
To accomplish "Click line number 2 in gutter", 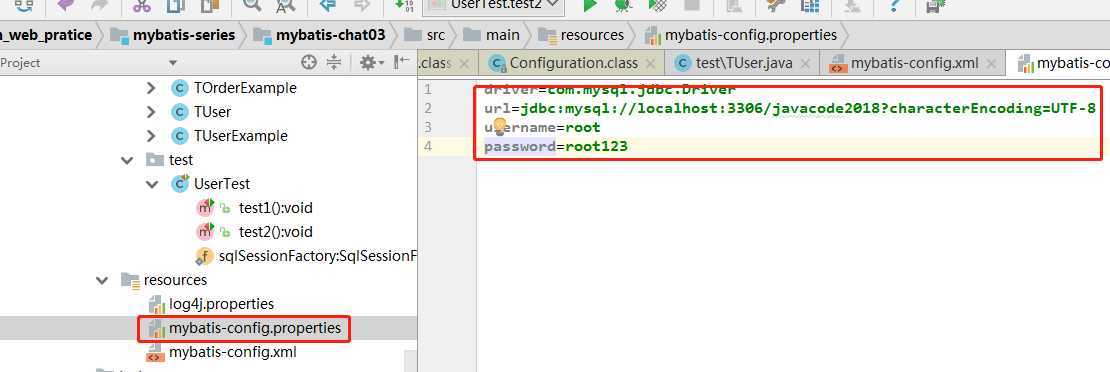I will click(x=428, y=108).
